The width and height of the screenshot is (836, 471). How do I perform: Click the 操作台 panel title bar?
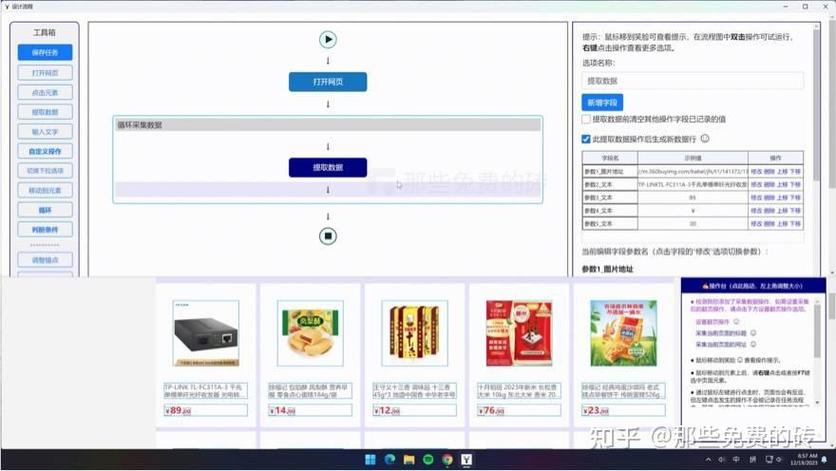click(x=753, y=286)
